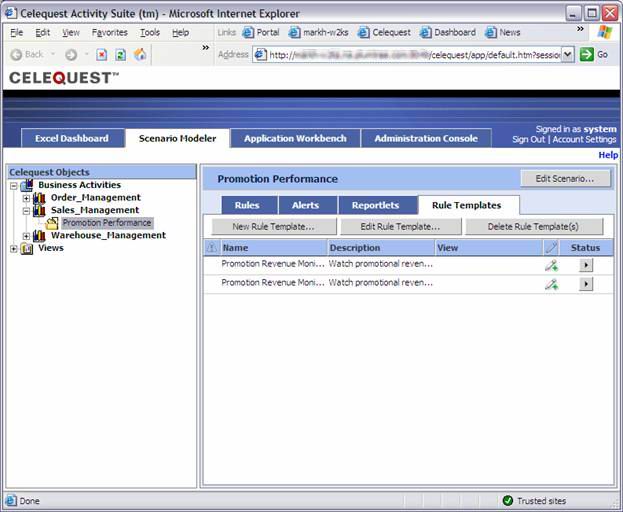Screen dimensions: 623x512
Task: Click the New Rule Template... button
Action: (x=273, y=227)
